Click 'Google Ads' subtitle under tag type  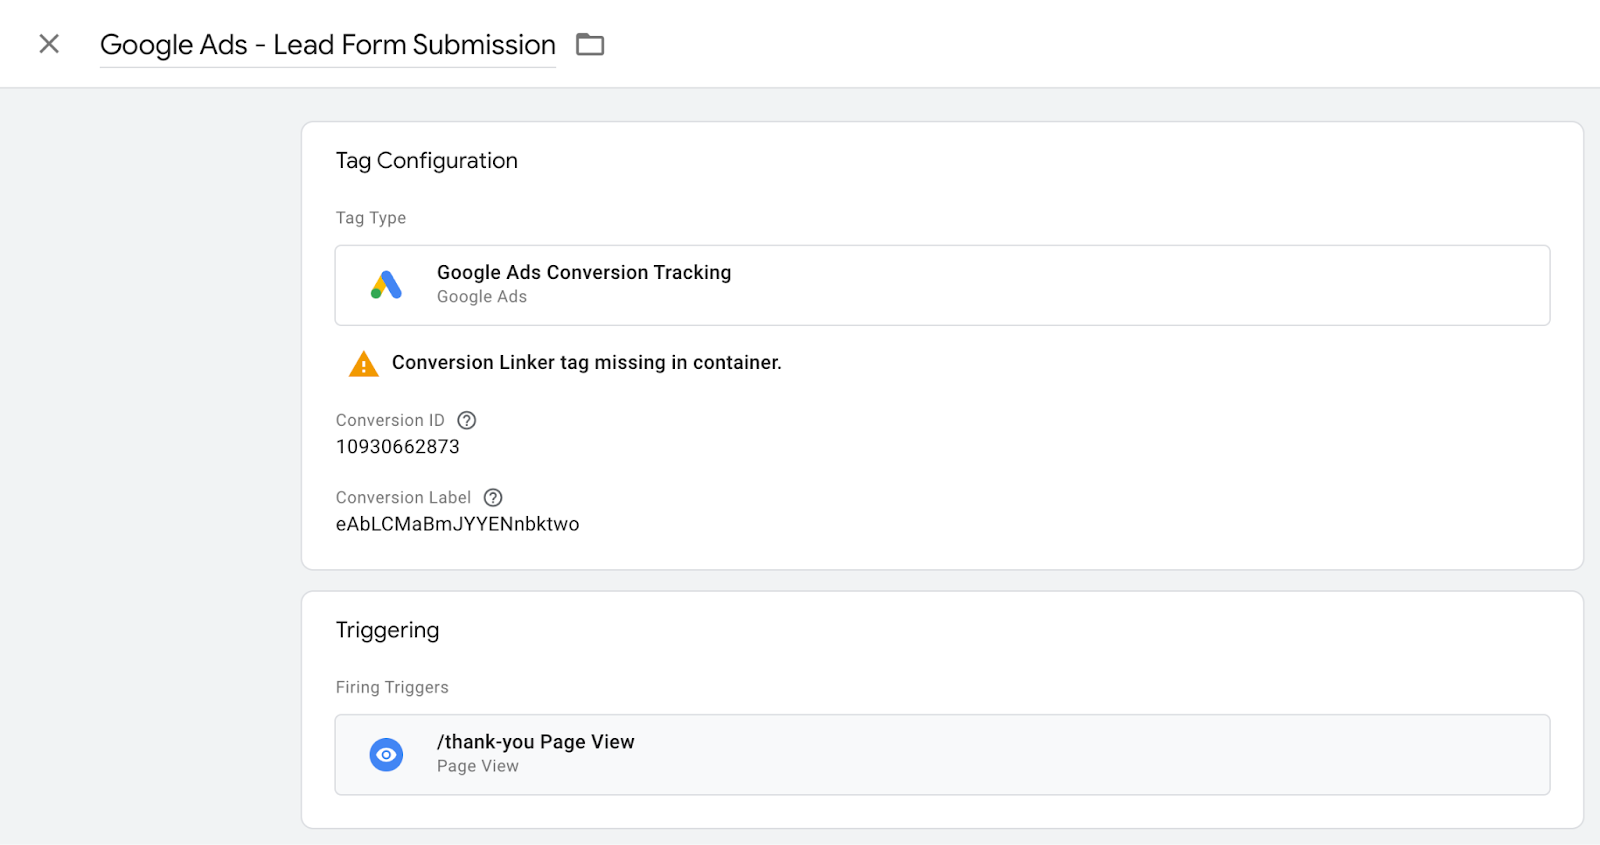[482, 297]
